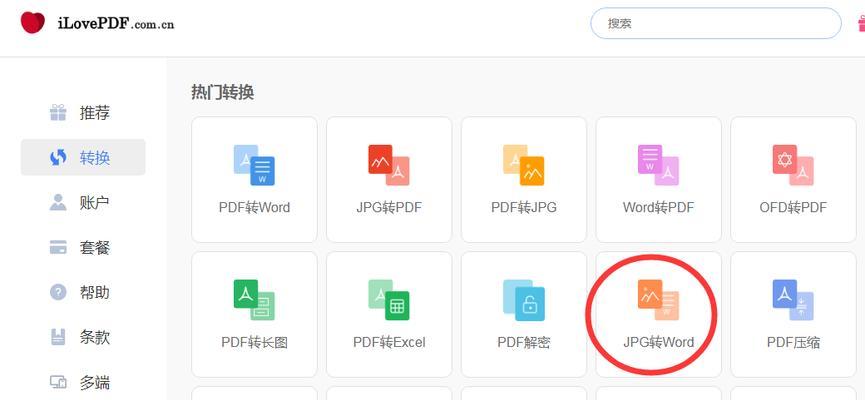Click the Word转PDF purple icon
This screenshot has height=400, width=865.
click(658, 165)
